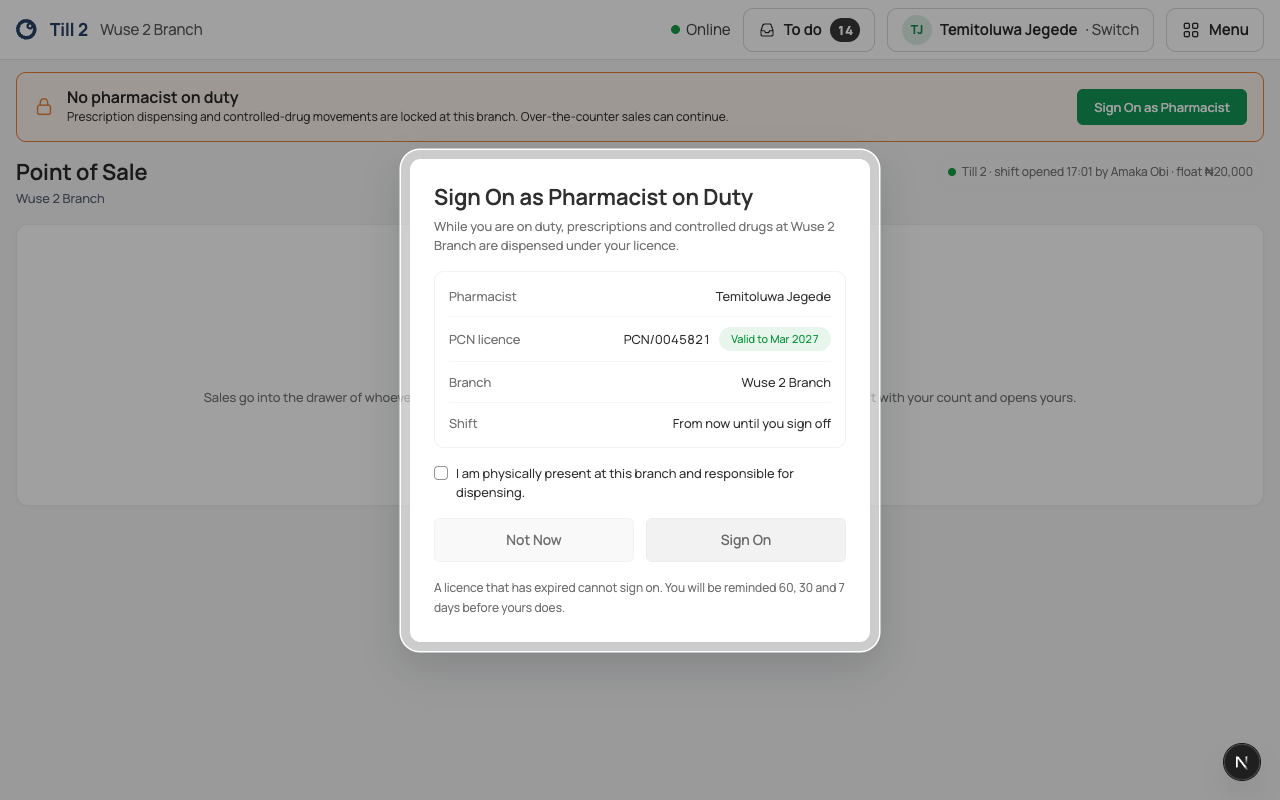Click the Online status text

pos(708,30)
